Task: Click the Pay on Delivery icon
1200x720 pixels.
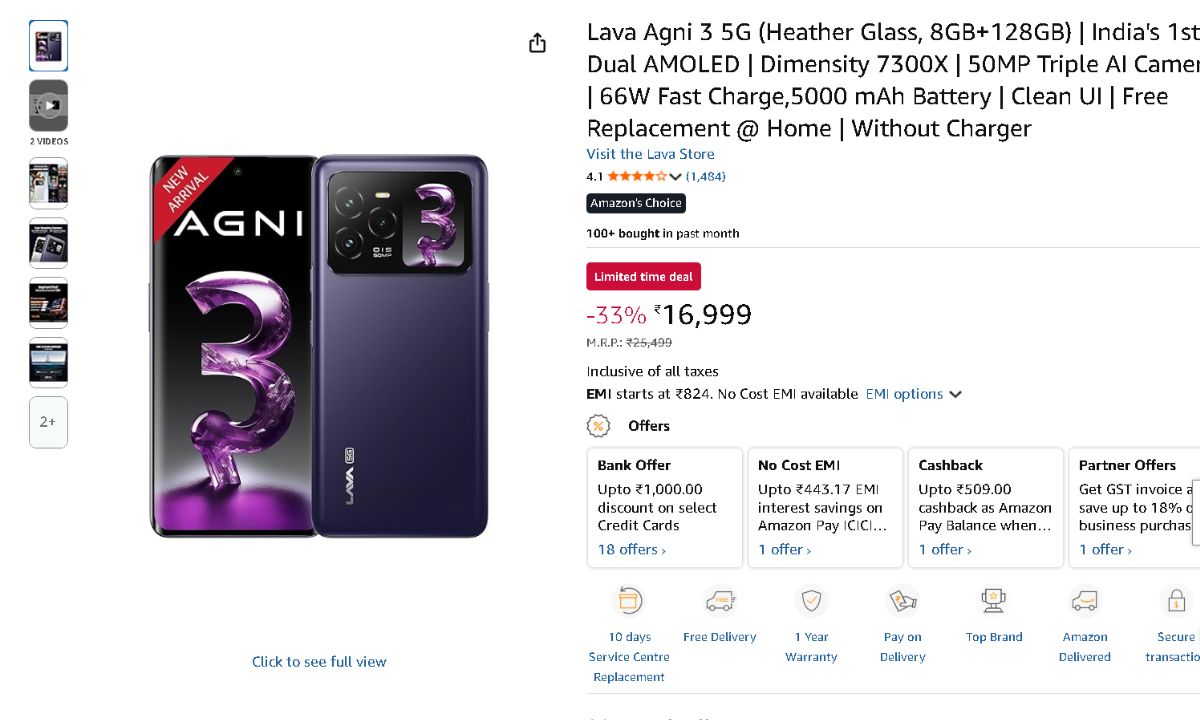Action: tap(902, 601)
